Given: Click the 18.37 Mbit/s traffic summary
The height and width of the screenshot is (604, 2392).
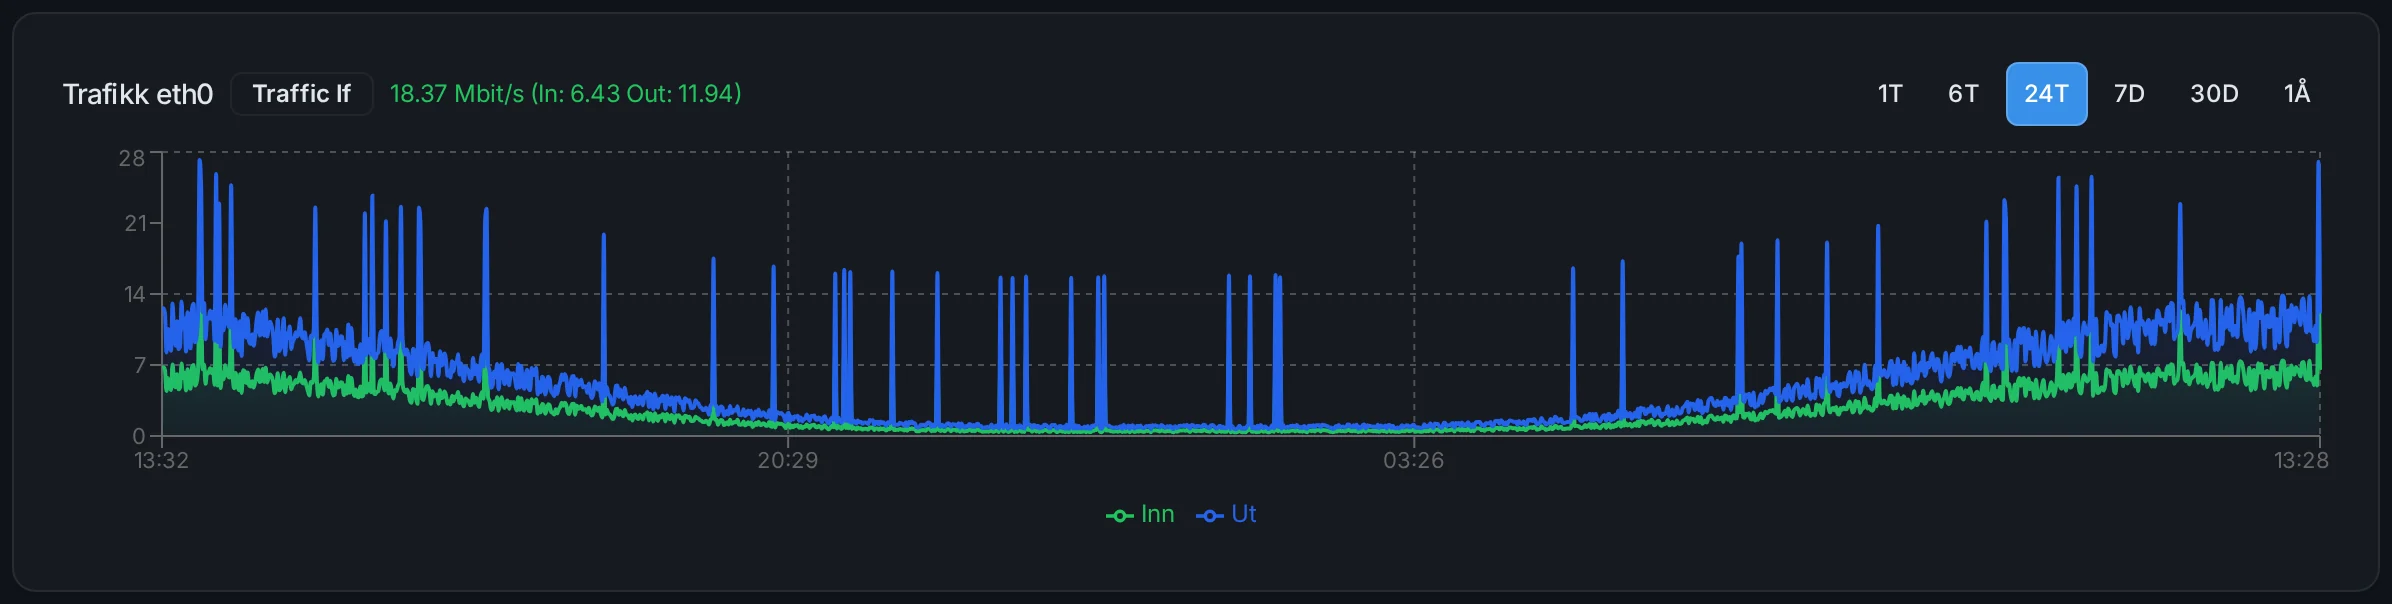Looking at the screenshot, I should pyautogui.click(x=565, y=94).
